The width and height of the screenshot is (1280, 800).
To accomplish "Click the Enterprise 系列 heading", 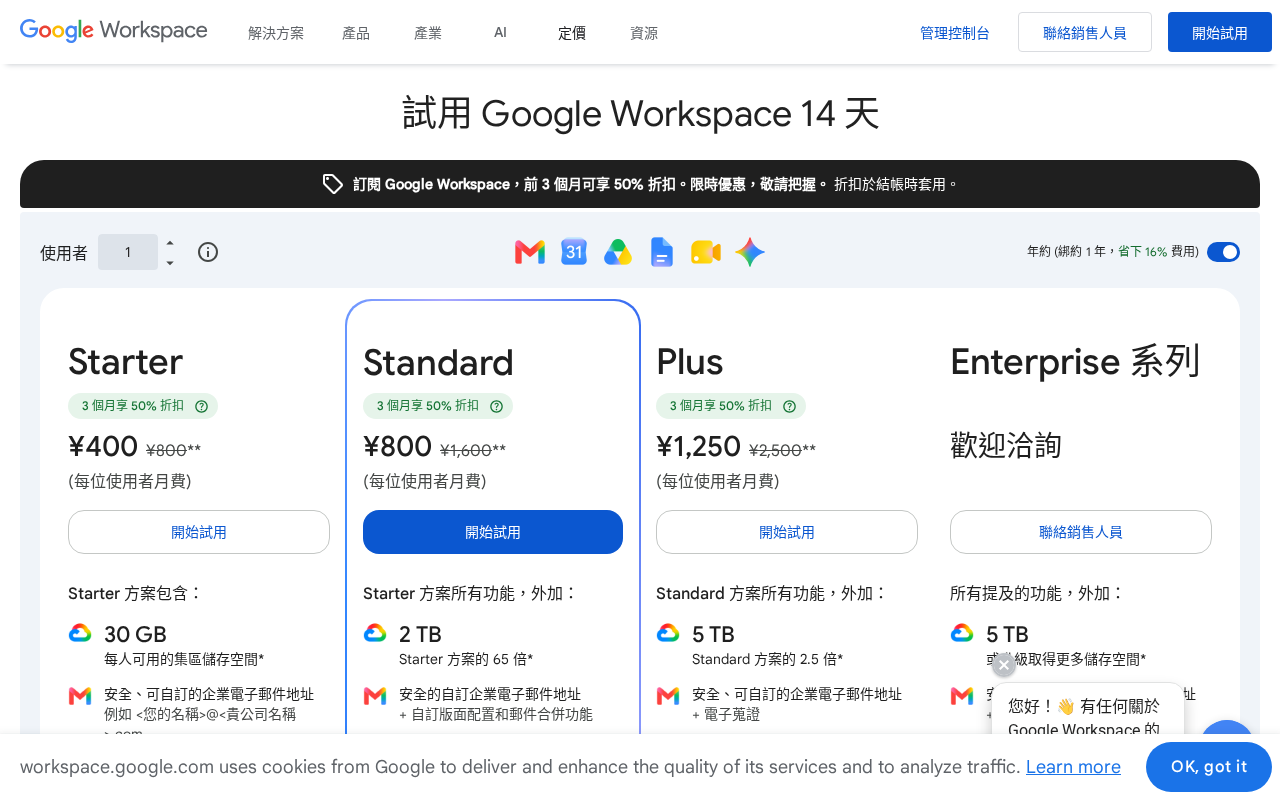I will point(1075,361).
